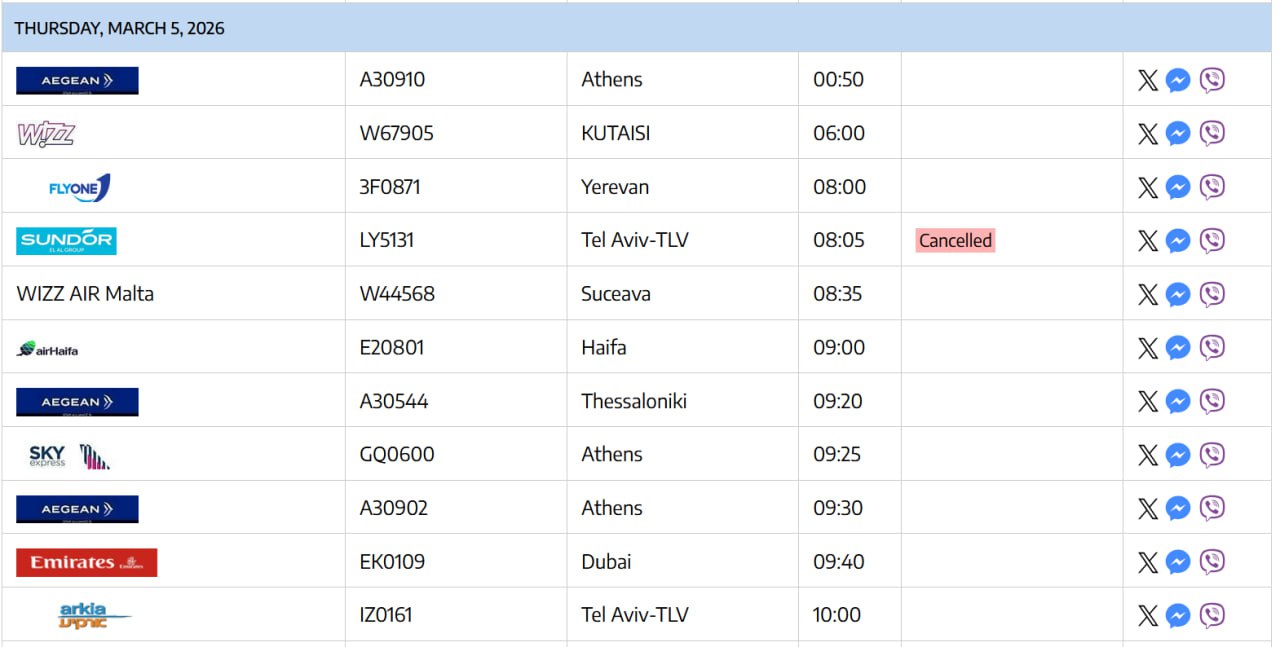Share Dubai EK0109 flight via Messenger

tap(1178, 562)
